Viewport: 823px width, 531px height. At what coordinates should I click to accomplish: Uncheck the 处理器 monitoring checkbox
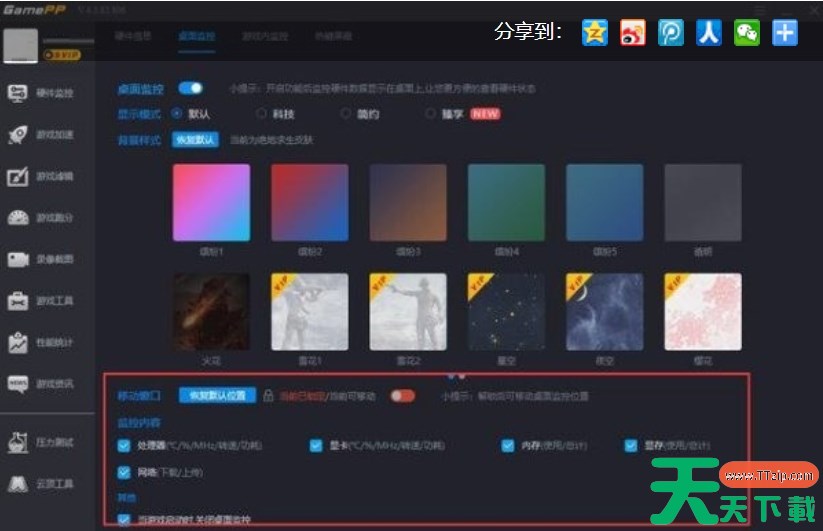124,445
